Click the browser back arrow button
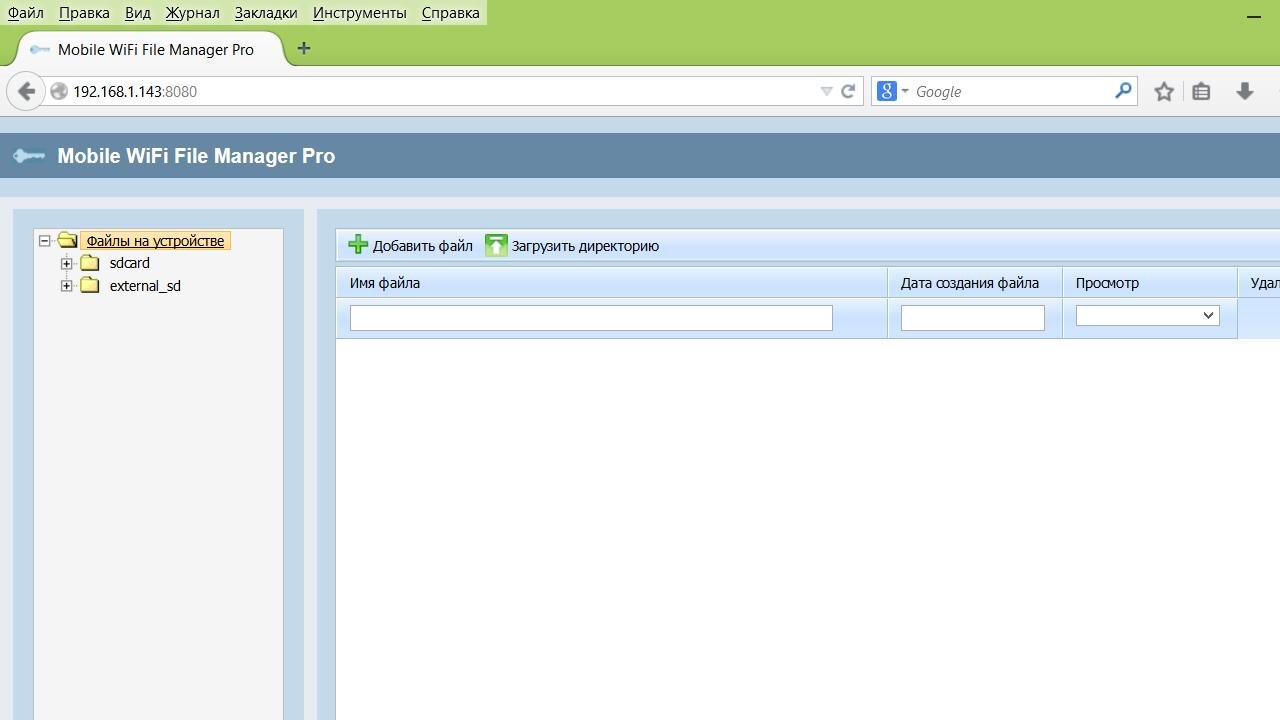 [x=26, y=91]
